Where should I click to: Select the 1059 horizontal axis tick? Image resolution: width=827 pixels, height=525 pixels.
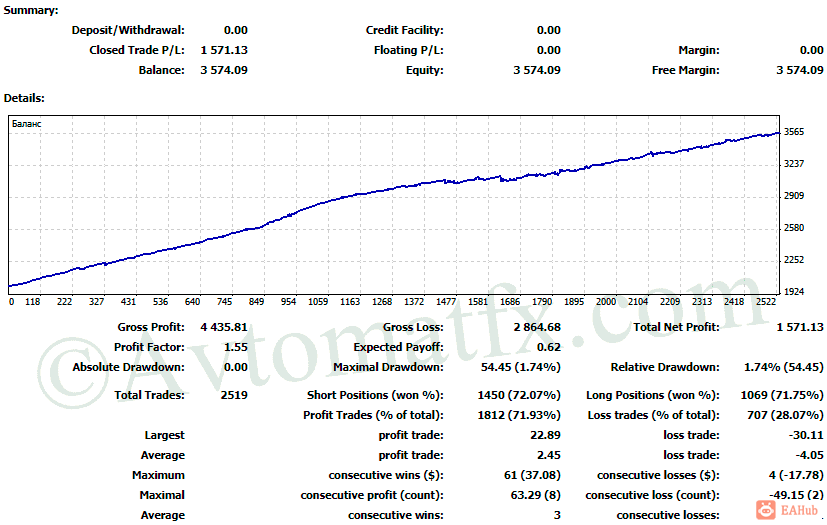318,302
